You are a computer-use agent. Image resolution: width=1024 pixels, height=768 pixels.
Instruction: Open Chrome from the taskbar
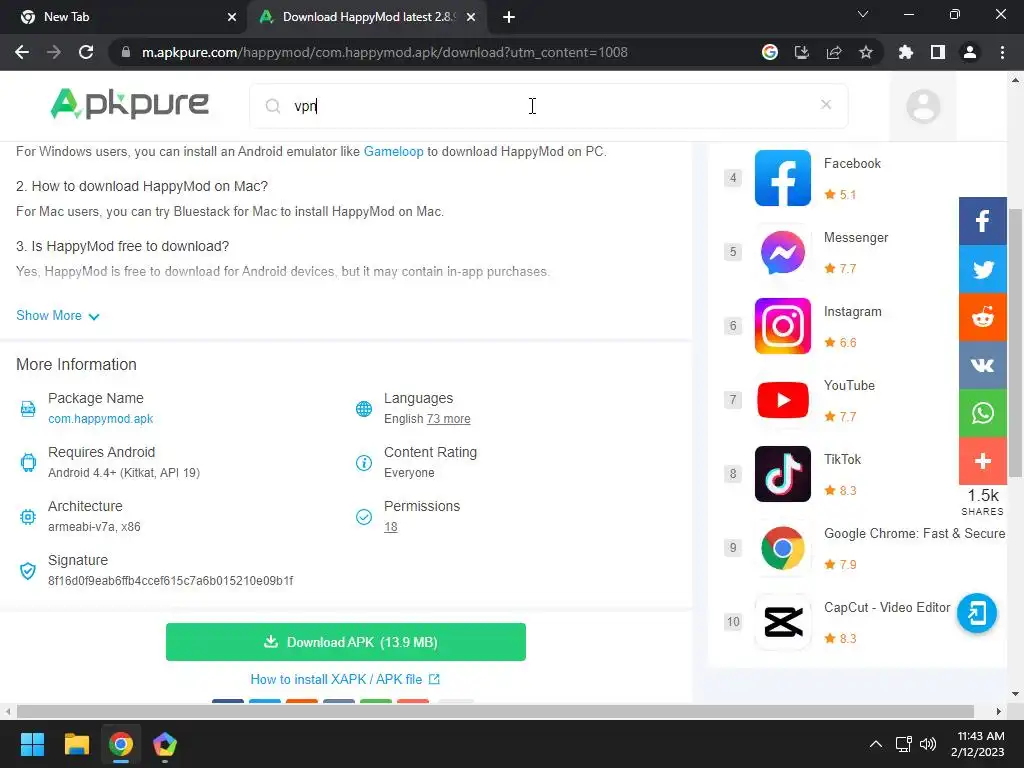coord(121,744)
